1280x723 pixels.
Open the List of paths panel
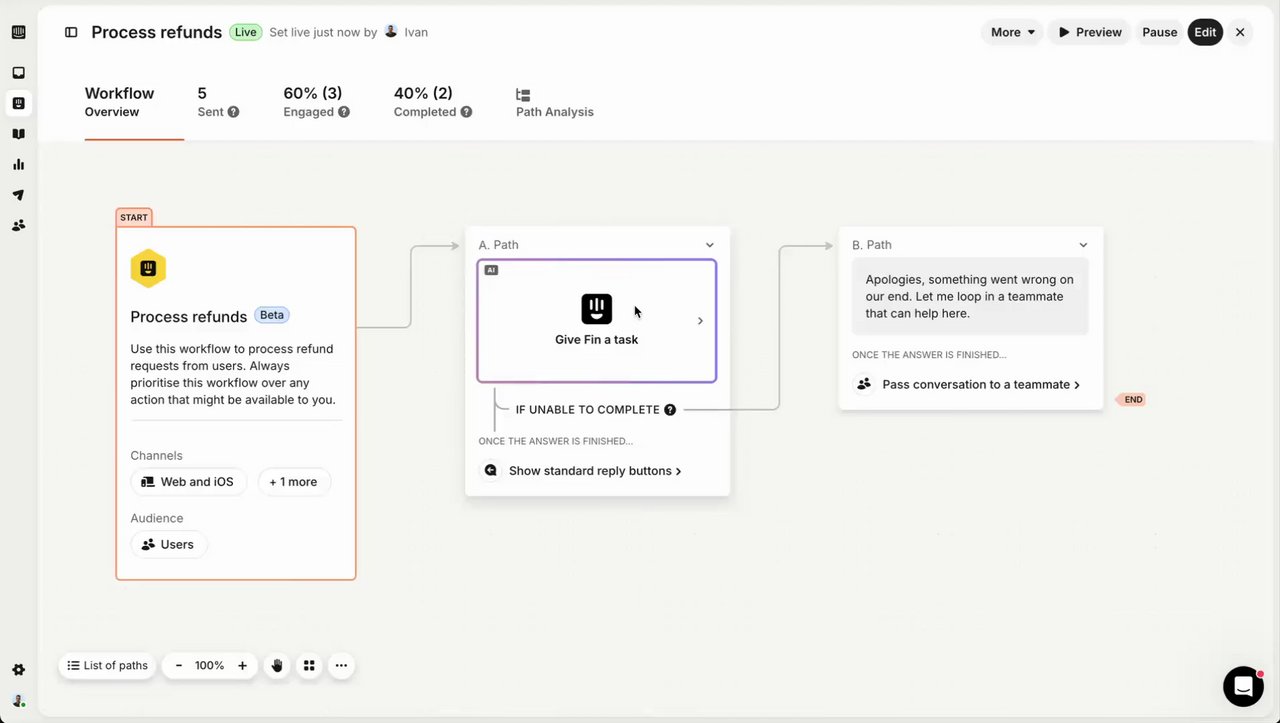107,666
